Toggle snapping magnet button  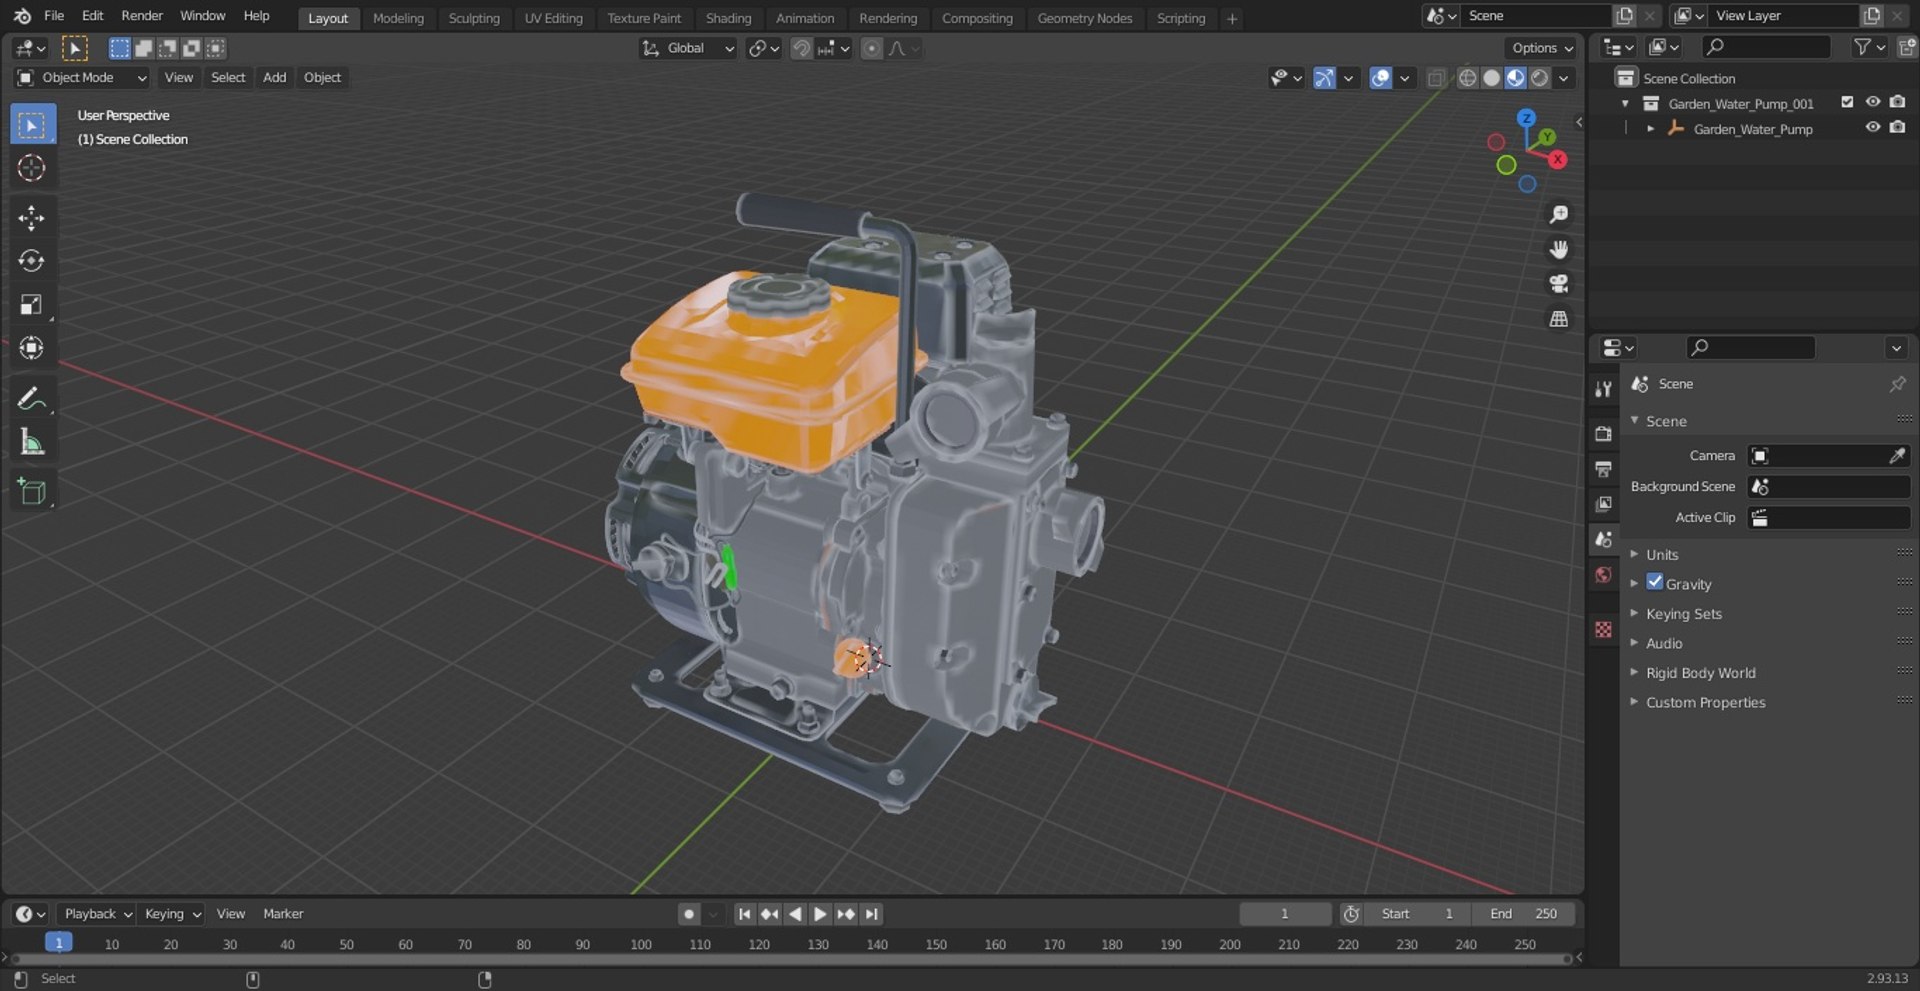[801, 48]
